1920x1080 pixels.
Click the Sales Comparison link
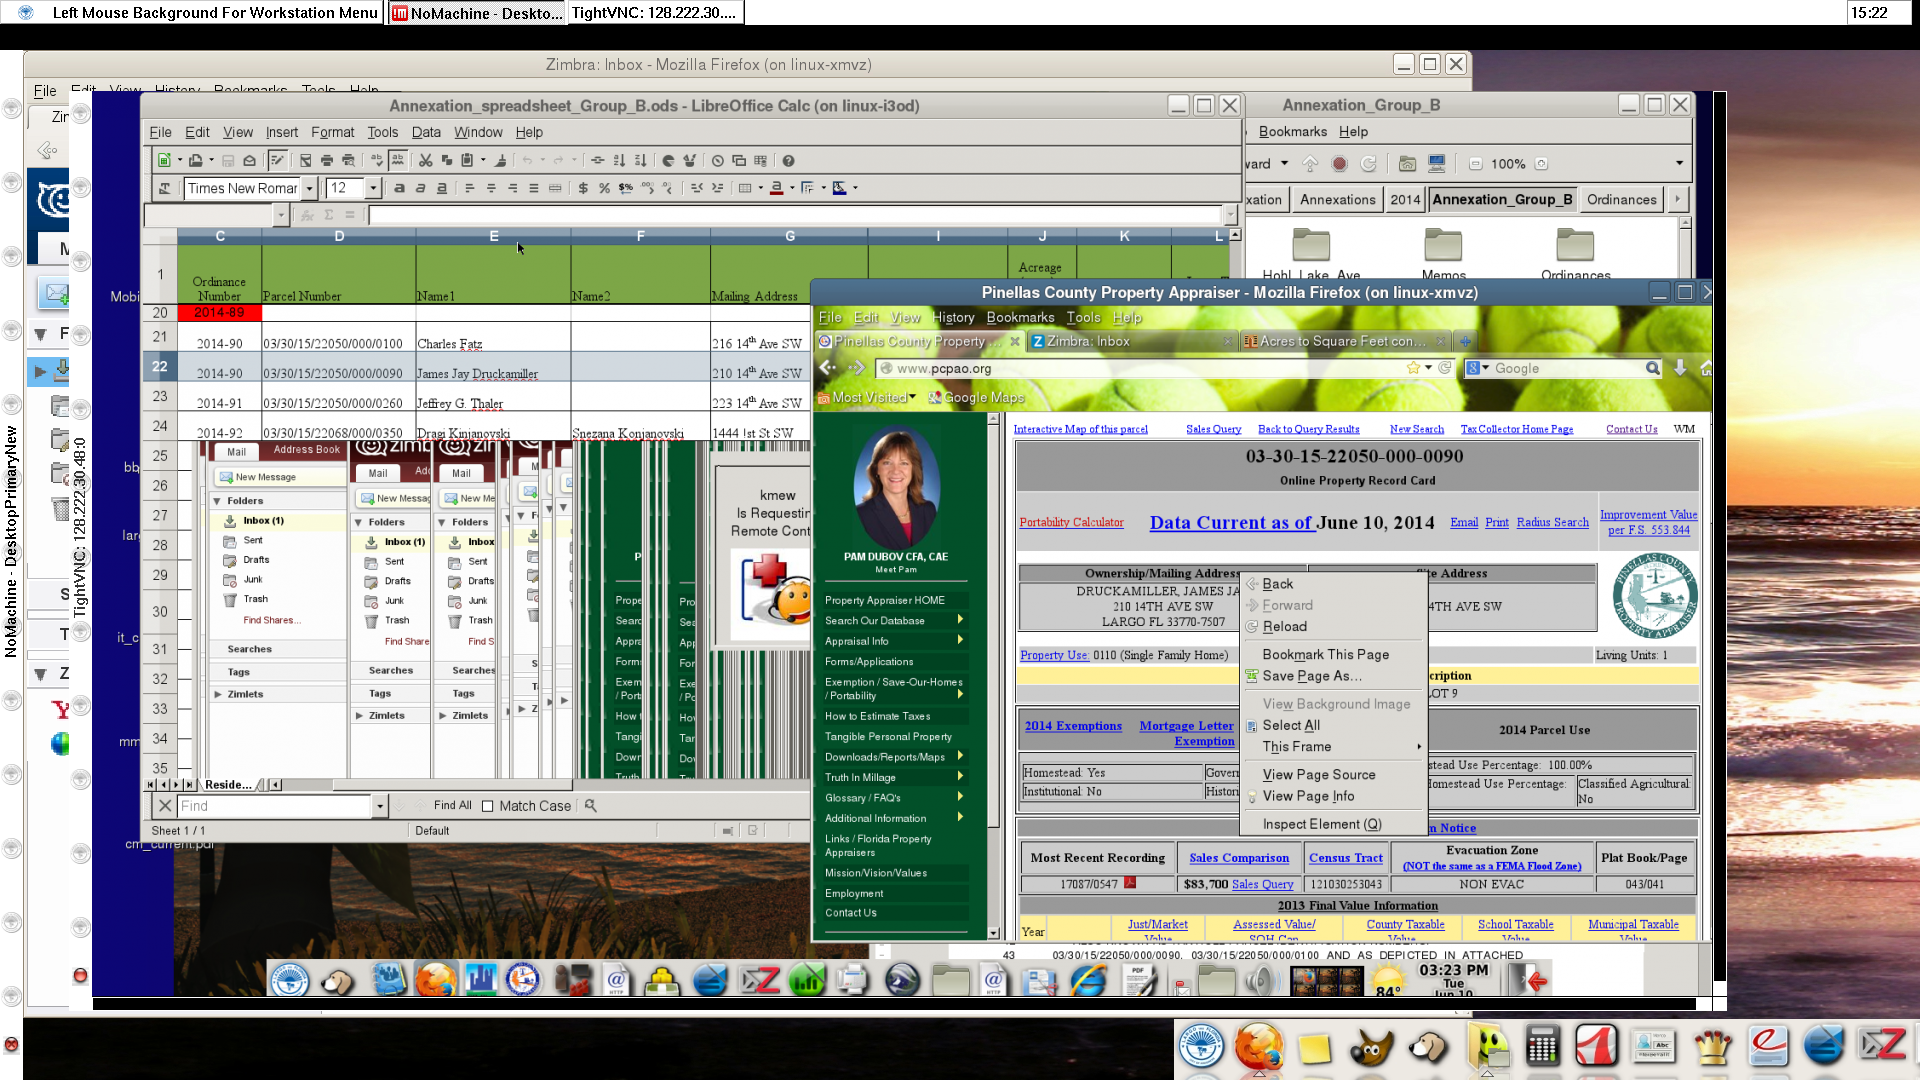[x=1239, y=858]
